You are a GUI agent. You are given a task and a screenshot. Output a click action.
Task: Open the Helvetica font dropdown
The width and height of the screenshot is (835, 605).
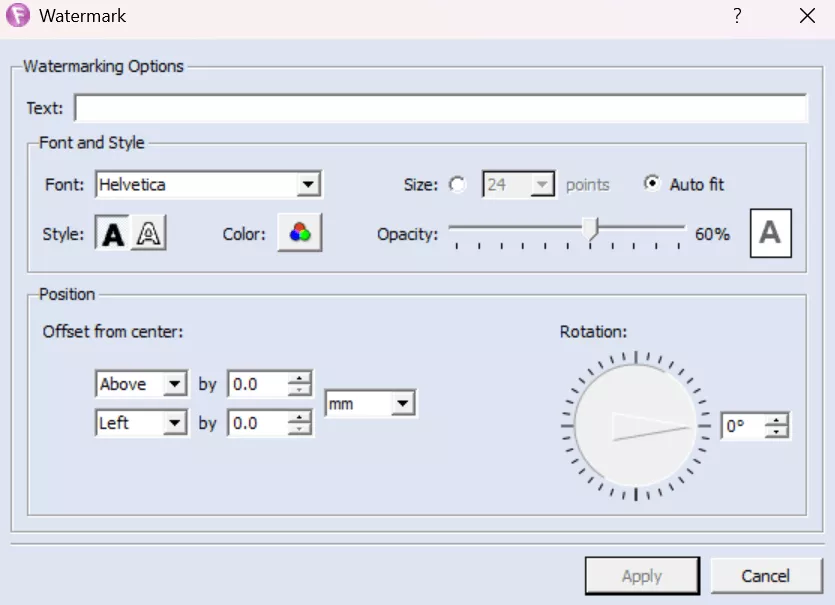309,185
